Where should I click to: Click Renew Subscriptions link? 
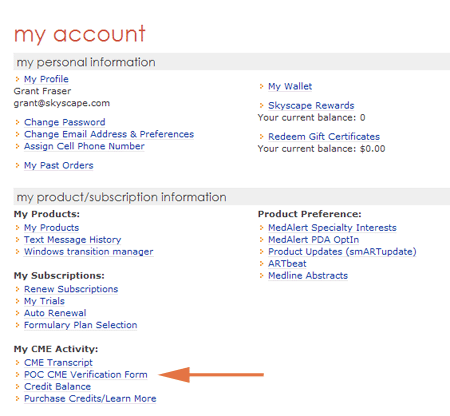[71, 289]
